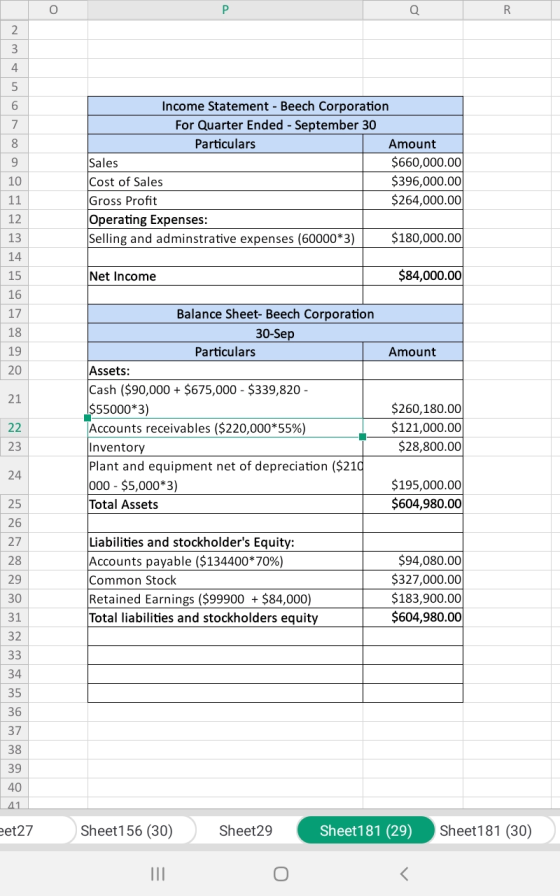Select the $604,980.00 Total Assets value
This screenshot has width=560, height=896.
click(413, 504)
